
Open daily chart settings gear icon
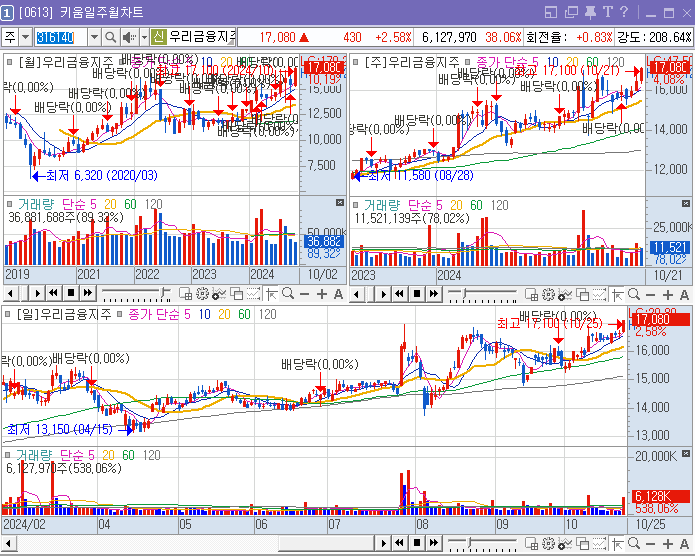coord(548,543)
